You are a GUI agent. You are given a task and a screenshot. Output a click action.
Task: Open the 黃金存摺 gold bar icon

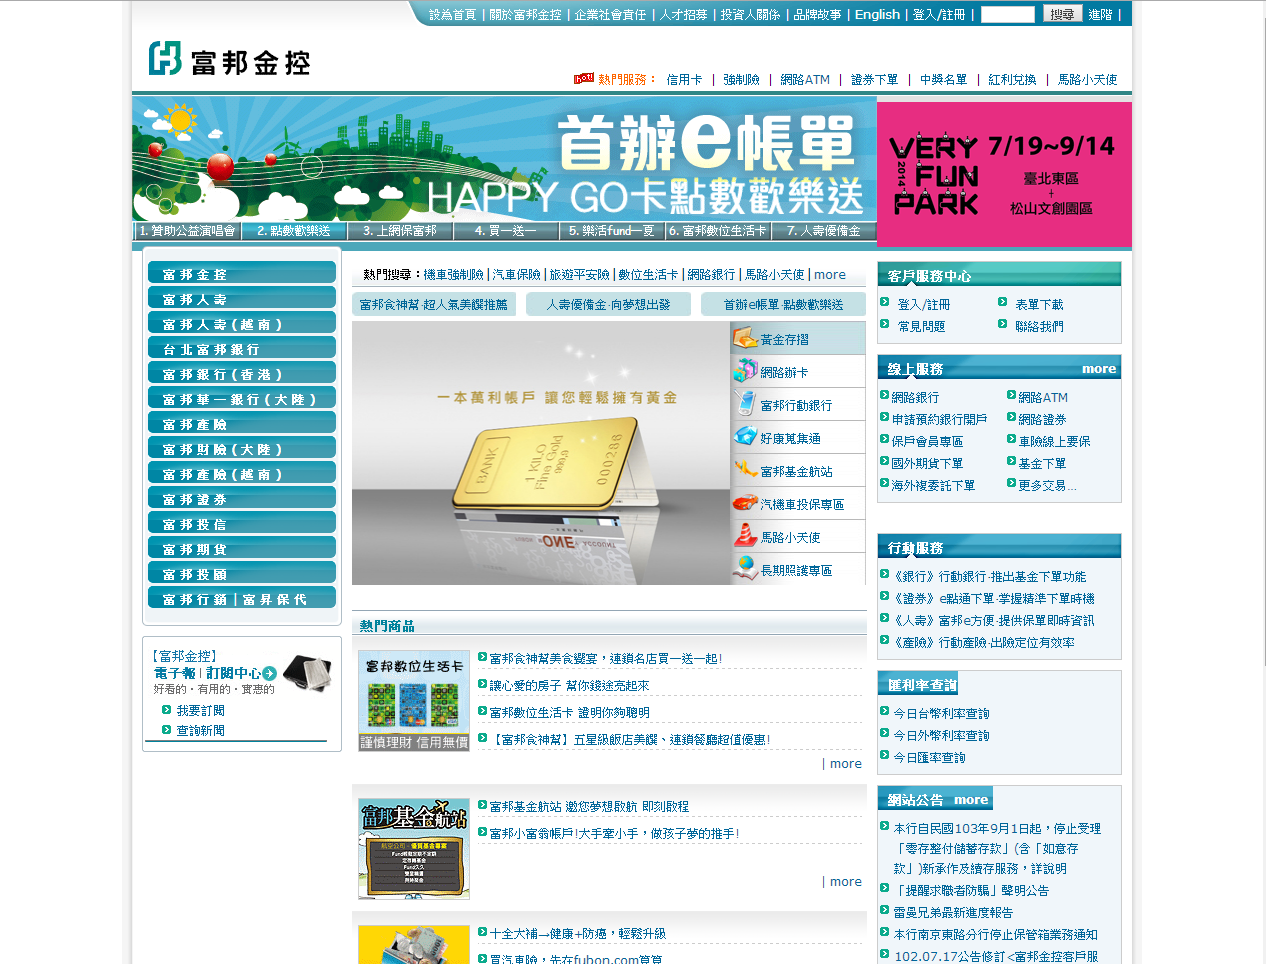pyautogui.click(x=745, y=338)
